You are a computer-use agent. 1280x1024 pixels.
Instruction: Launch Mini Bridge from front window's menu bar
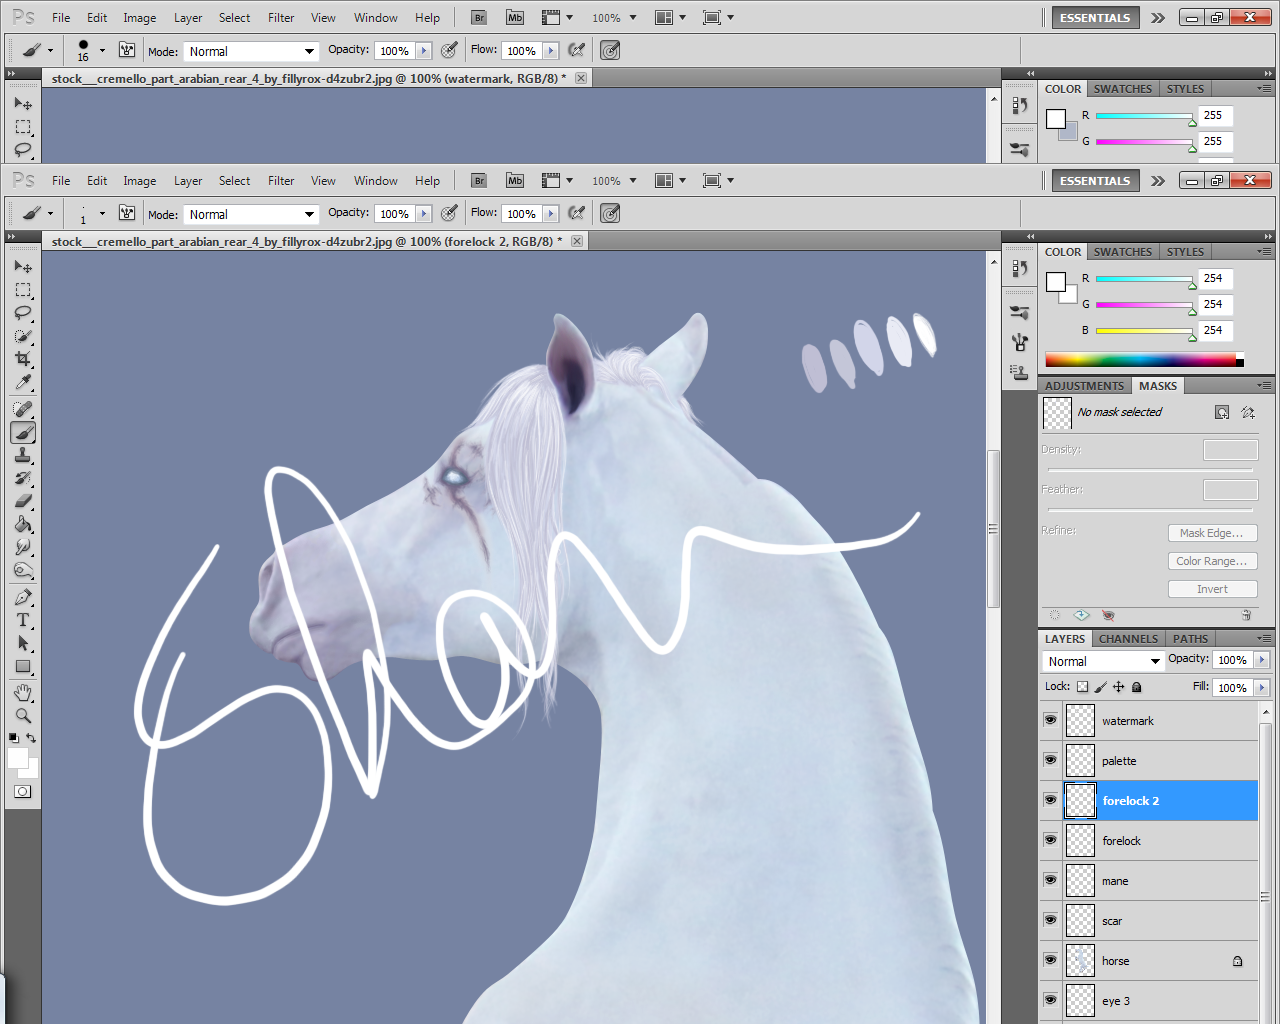(x=515, y=181)
